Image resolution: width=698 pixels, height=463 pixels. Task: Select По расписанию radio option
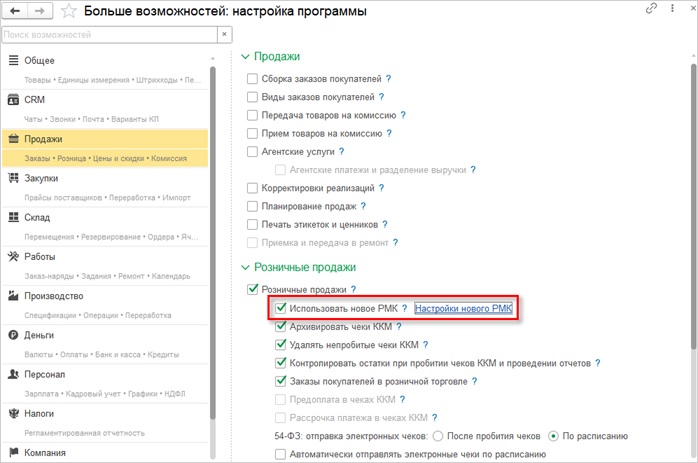[553, 436]
